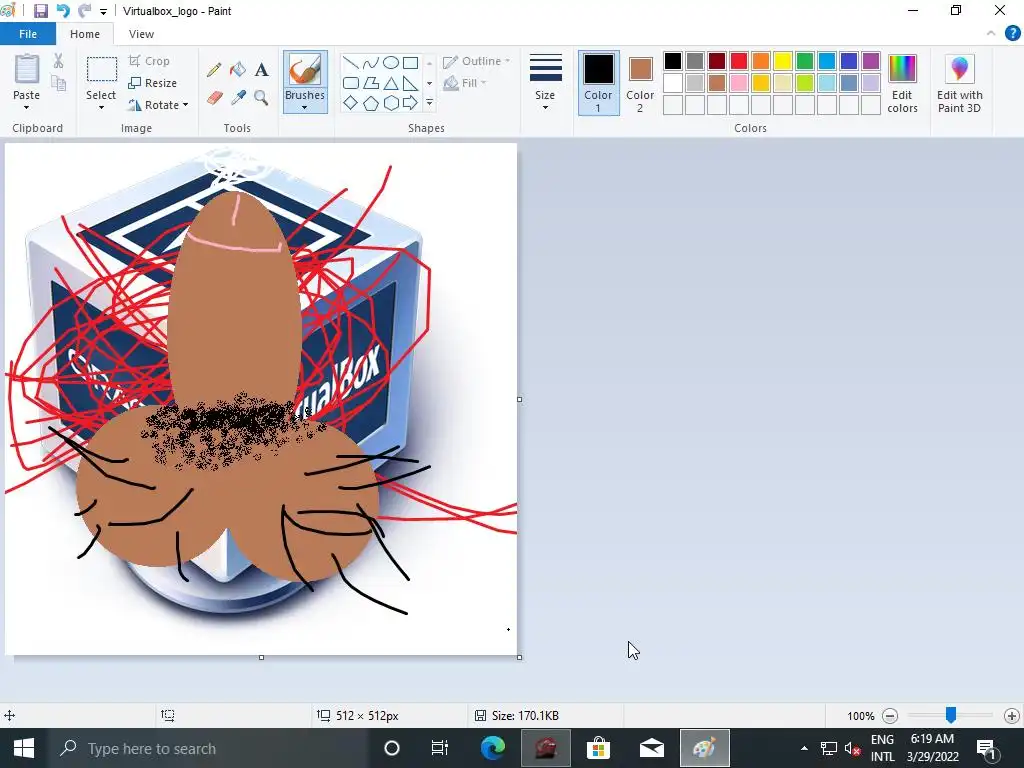Image resolution: width=1024 pixels, height=768 pixels.
Task: Open Paint Help question mark icon
Action: (x=1012, y=33)
